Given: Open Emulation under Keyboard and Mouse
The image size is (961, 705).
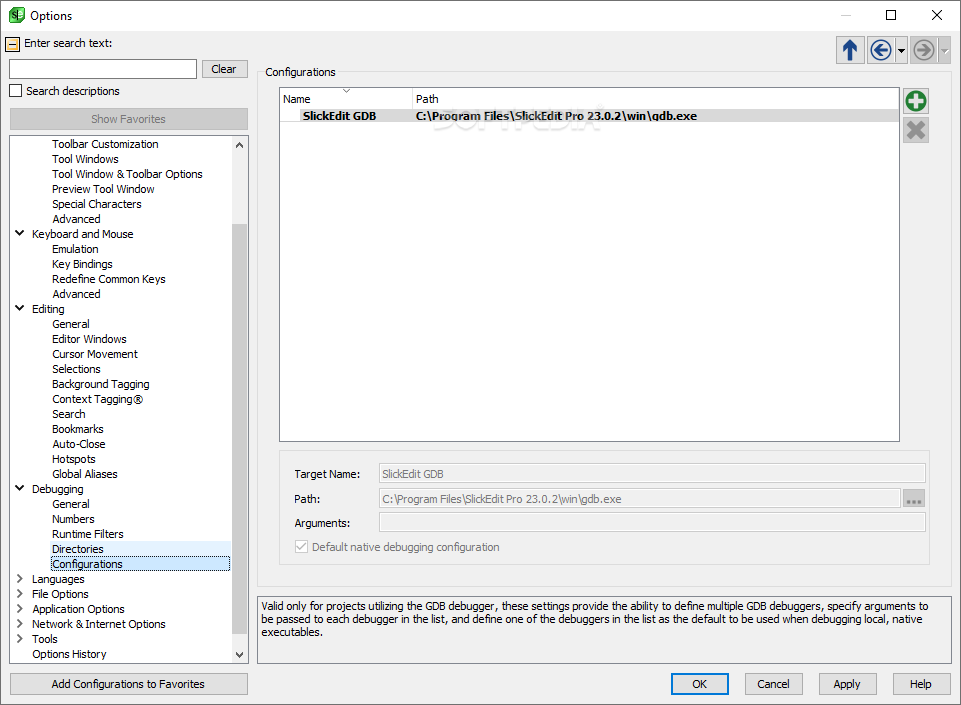Looking at the screenshot, I should (x=75, y=249).
